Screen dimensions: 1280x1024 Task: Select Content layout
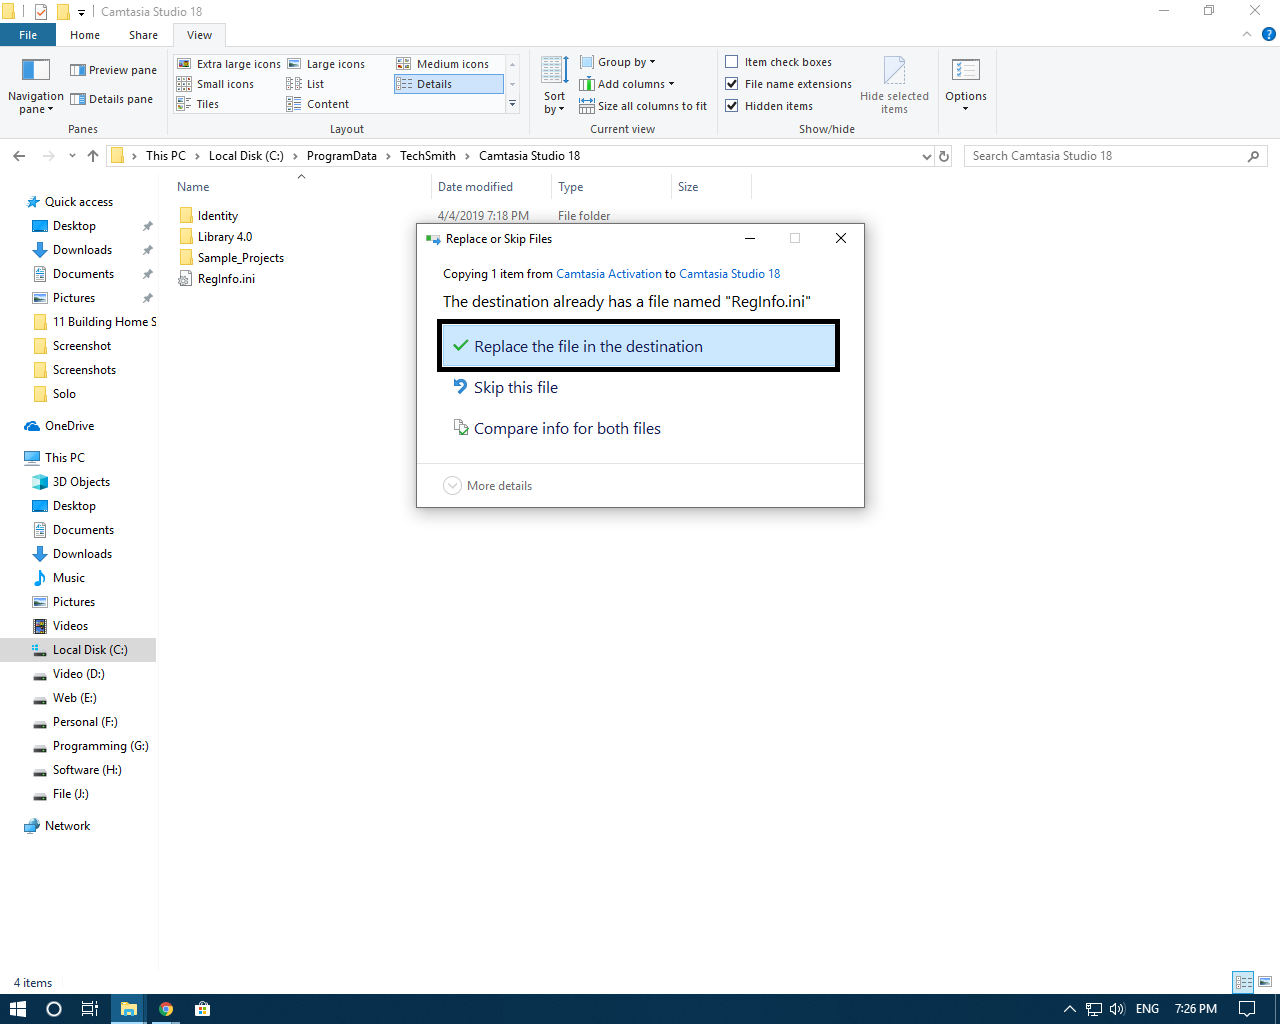click(x=318, y=104)
